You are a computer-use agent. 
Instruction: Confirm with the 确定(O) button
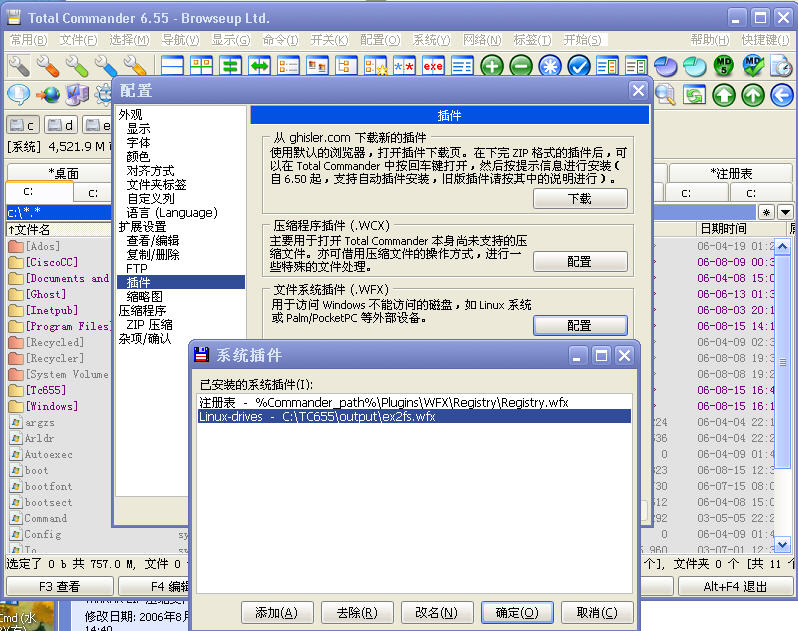pyautogui.click(x=517, y=613)
